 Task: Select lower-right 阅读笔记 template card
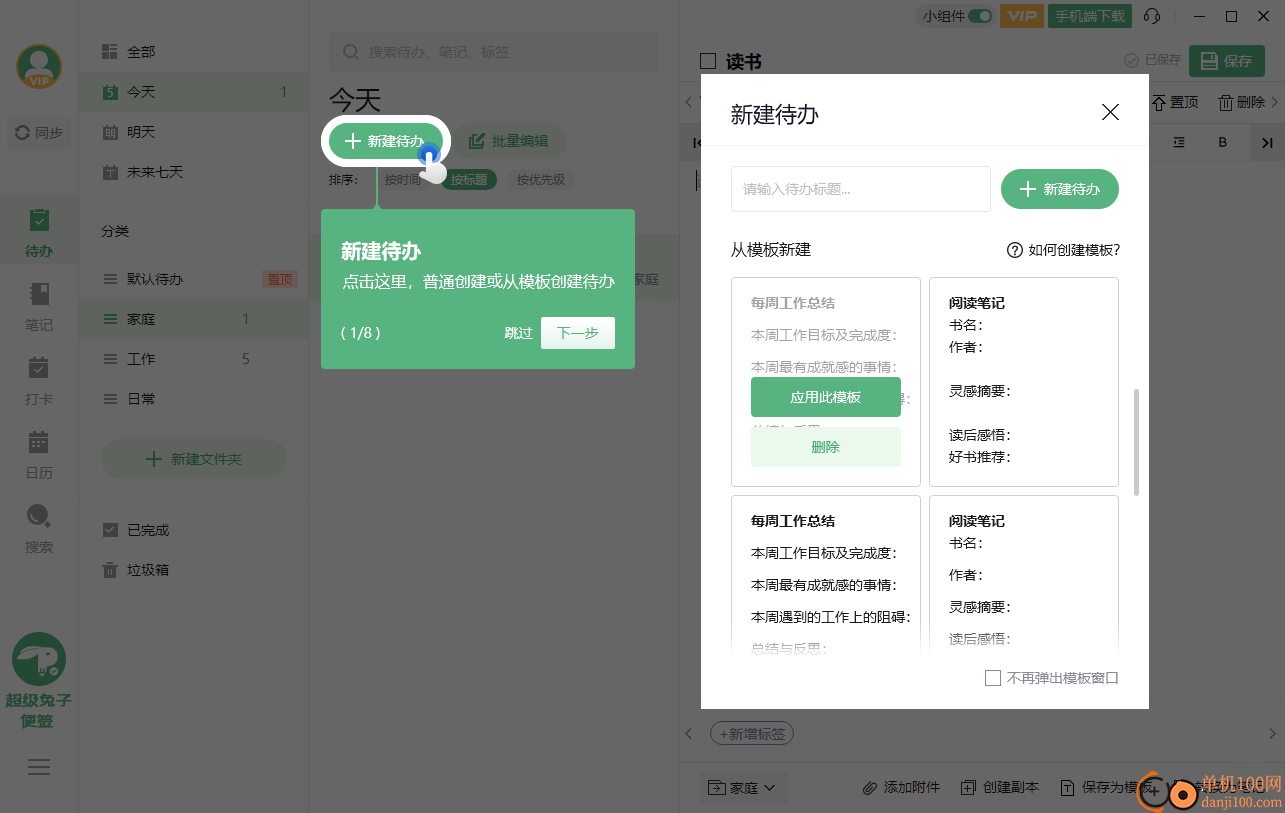point(1024,575)
